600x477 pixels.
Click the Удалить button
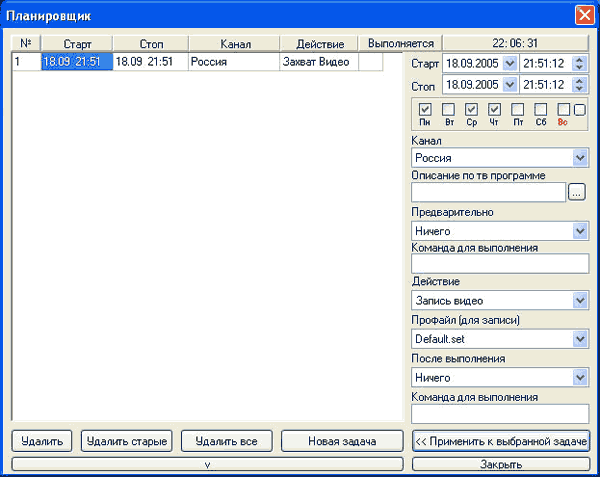[42, 441]
